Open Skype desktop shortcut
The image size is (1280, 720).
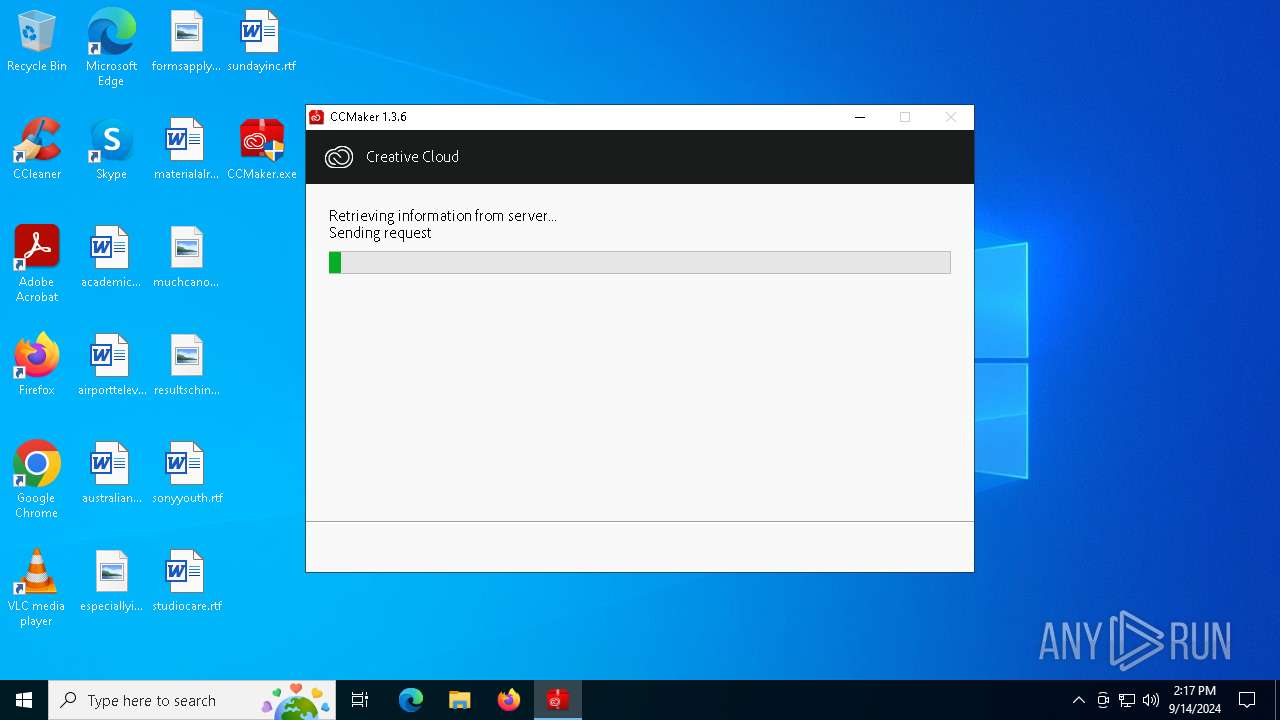[111, 149]
